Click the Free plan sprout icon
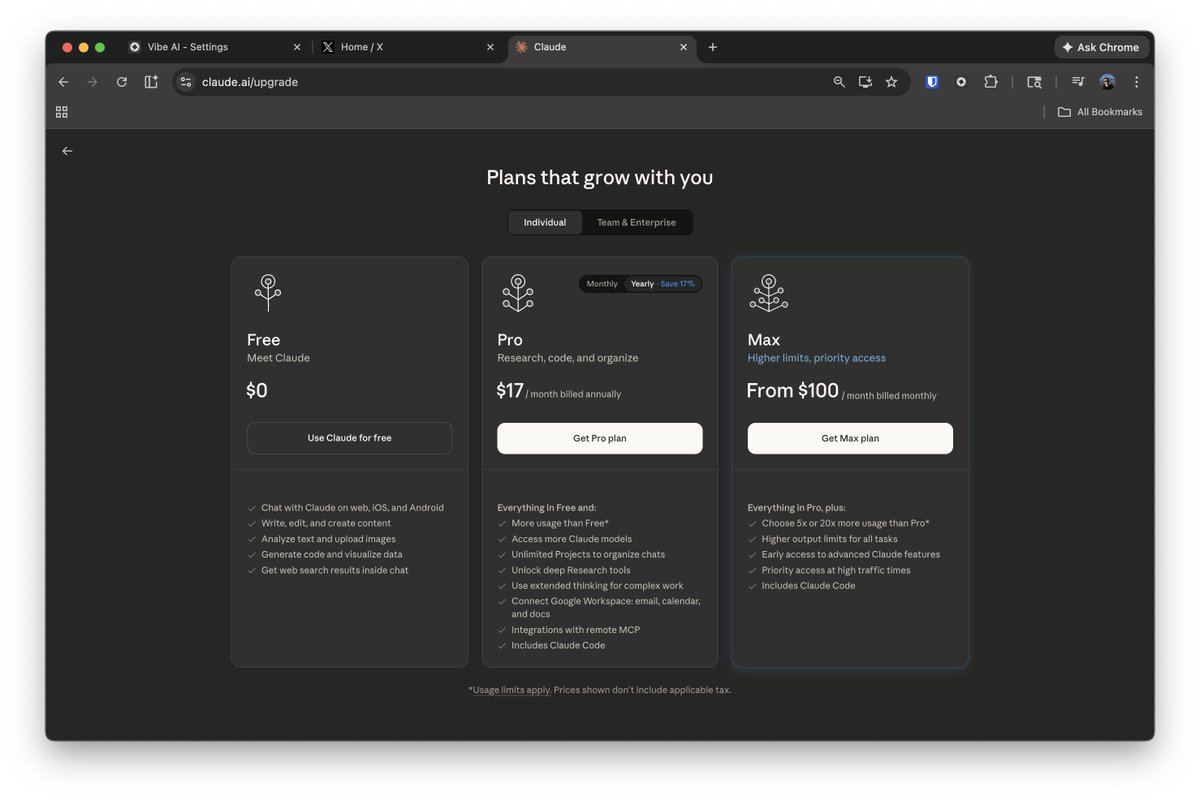This screenshot has height=801, width=1200. coord(267,293)
